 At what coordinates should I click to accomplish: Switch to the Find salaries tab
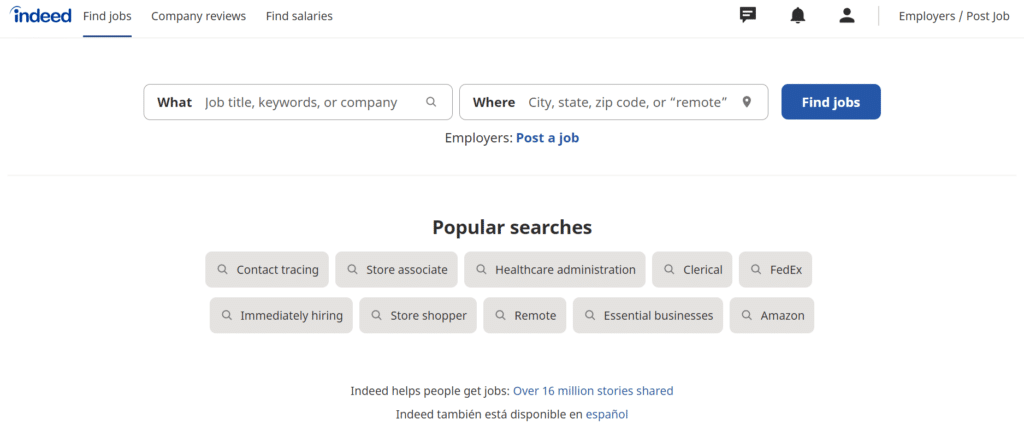[x=299, y=16]
